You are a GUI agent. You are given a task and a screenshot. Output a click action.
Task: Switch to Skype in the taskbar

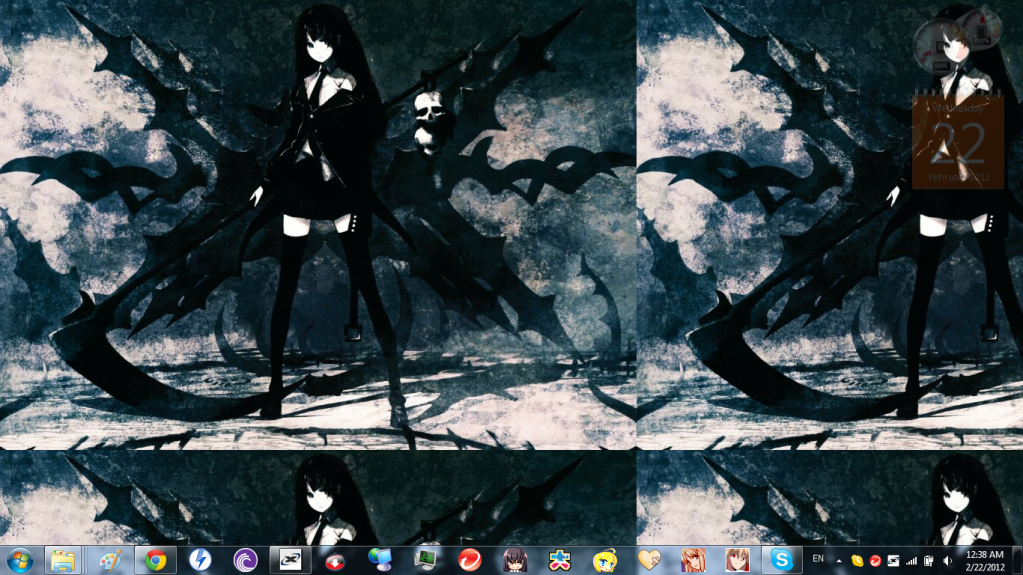tap(782, 560)
